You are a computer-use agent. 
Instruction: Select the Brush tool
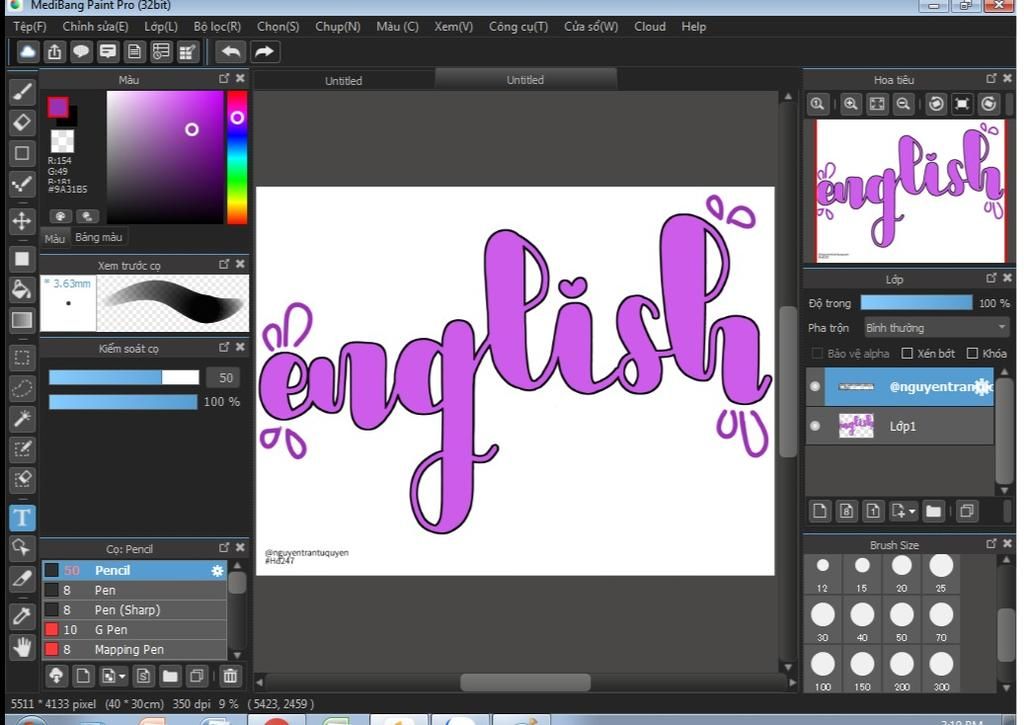(x=22, y=92)
